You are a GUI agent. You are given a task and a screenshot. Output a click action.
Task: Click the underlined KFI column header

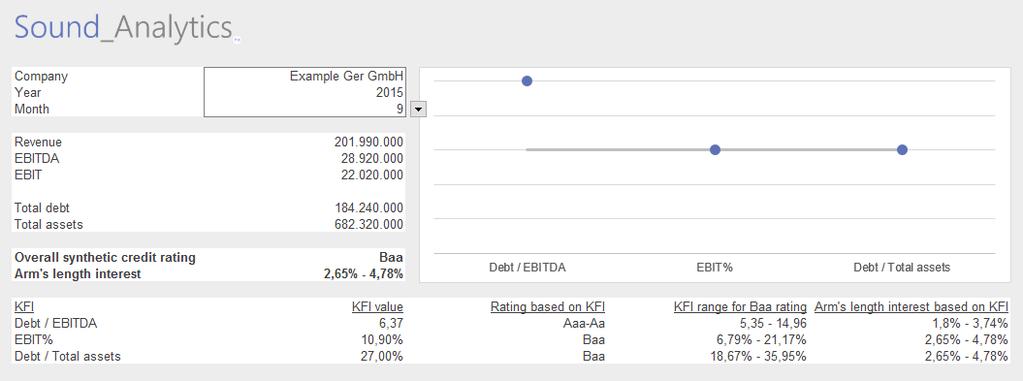pos(24,307)
